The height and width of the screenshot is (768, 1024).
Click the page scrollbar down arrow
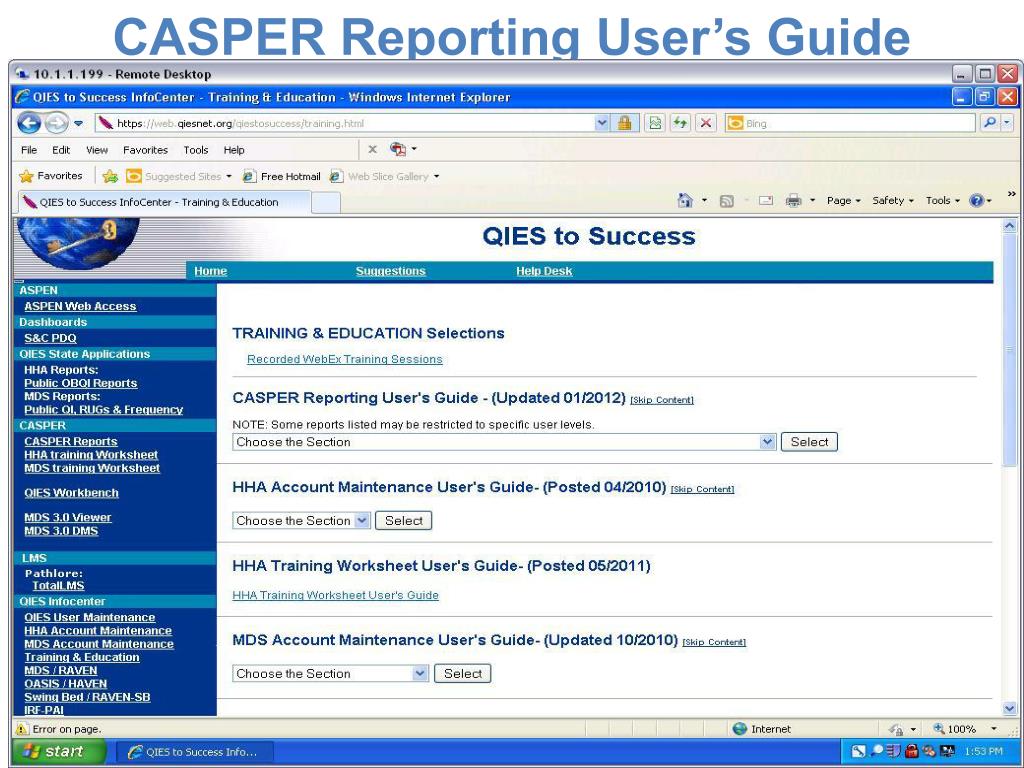1010,709
